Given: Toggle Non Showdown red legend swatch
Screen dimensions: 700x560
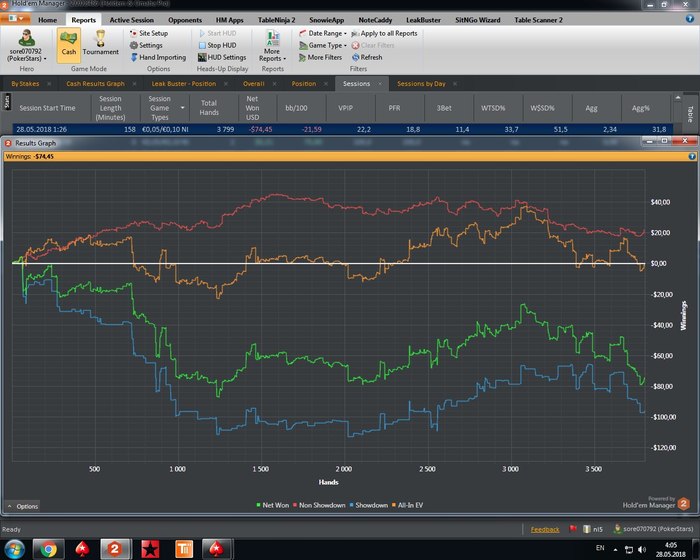Looking at the screenshot, I should pos(295,505).
